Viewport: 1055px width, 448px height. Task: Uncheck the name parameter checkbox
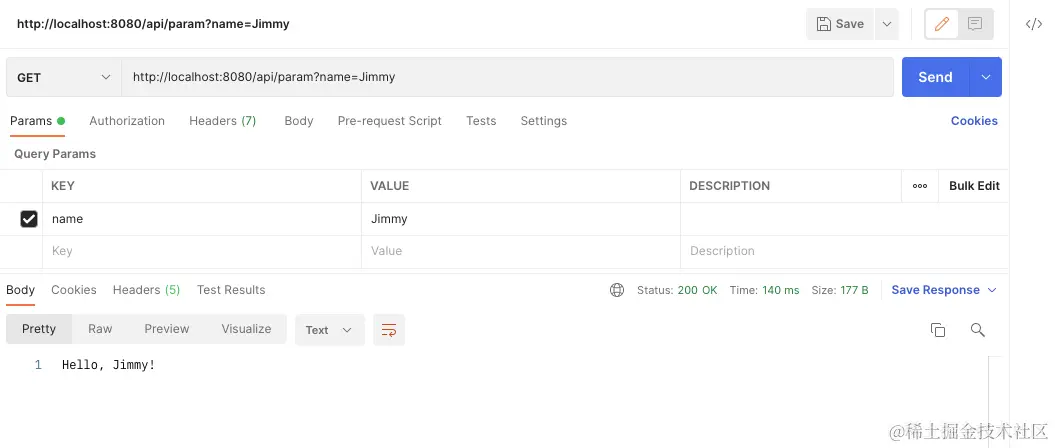click(x=29, y=219)
